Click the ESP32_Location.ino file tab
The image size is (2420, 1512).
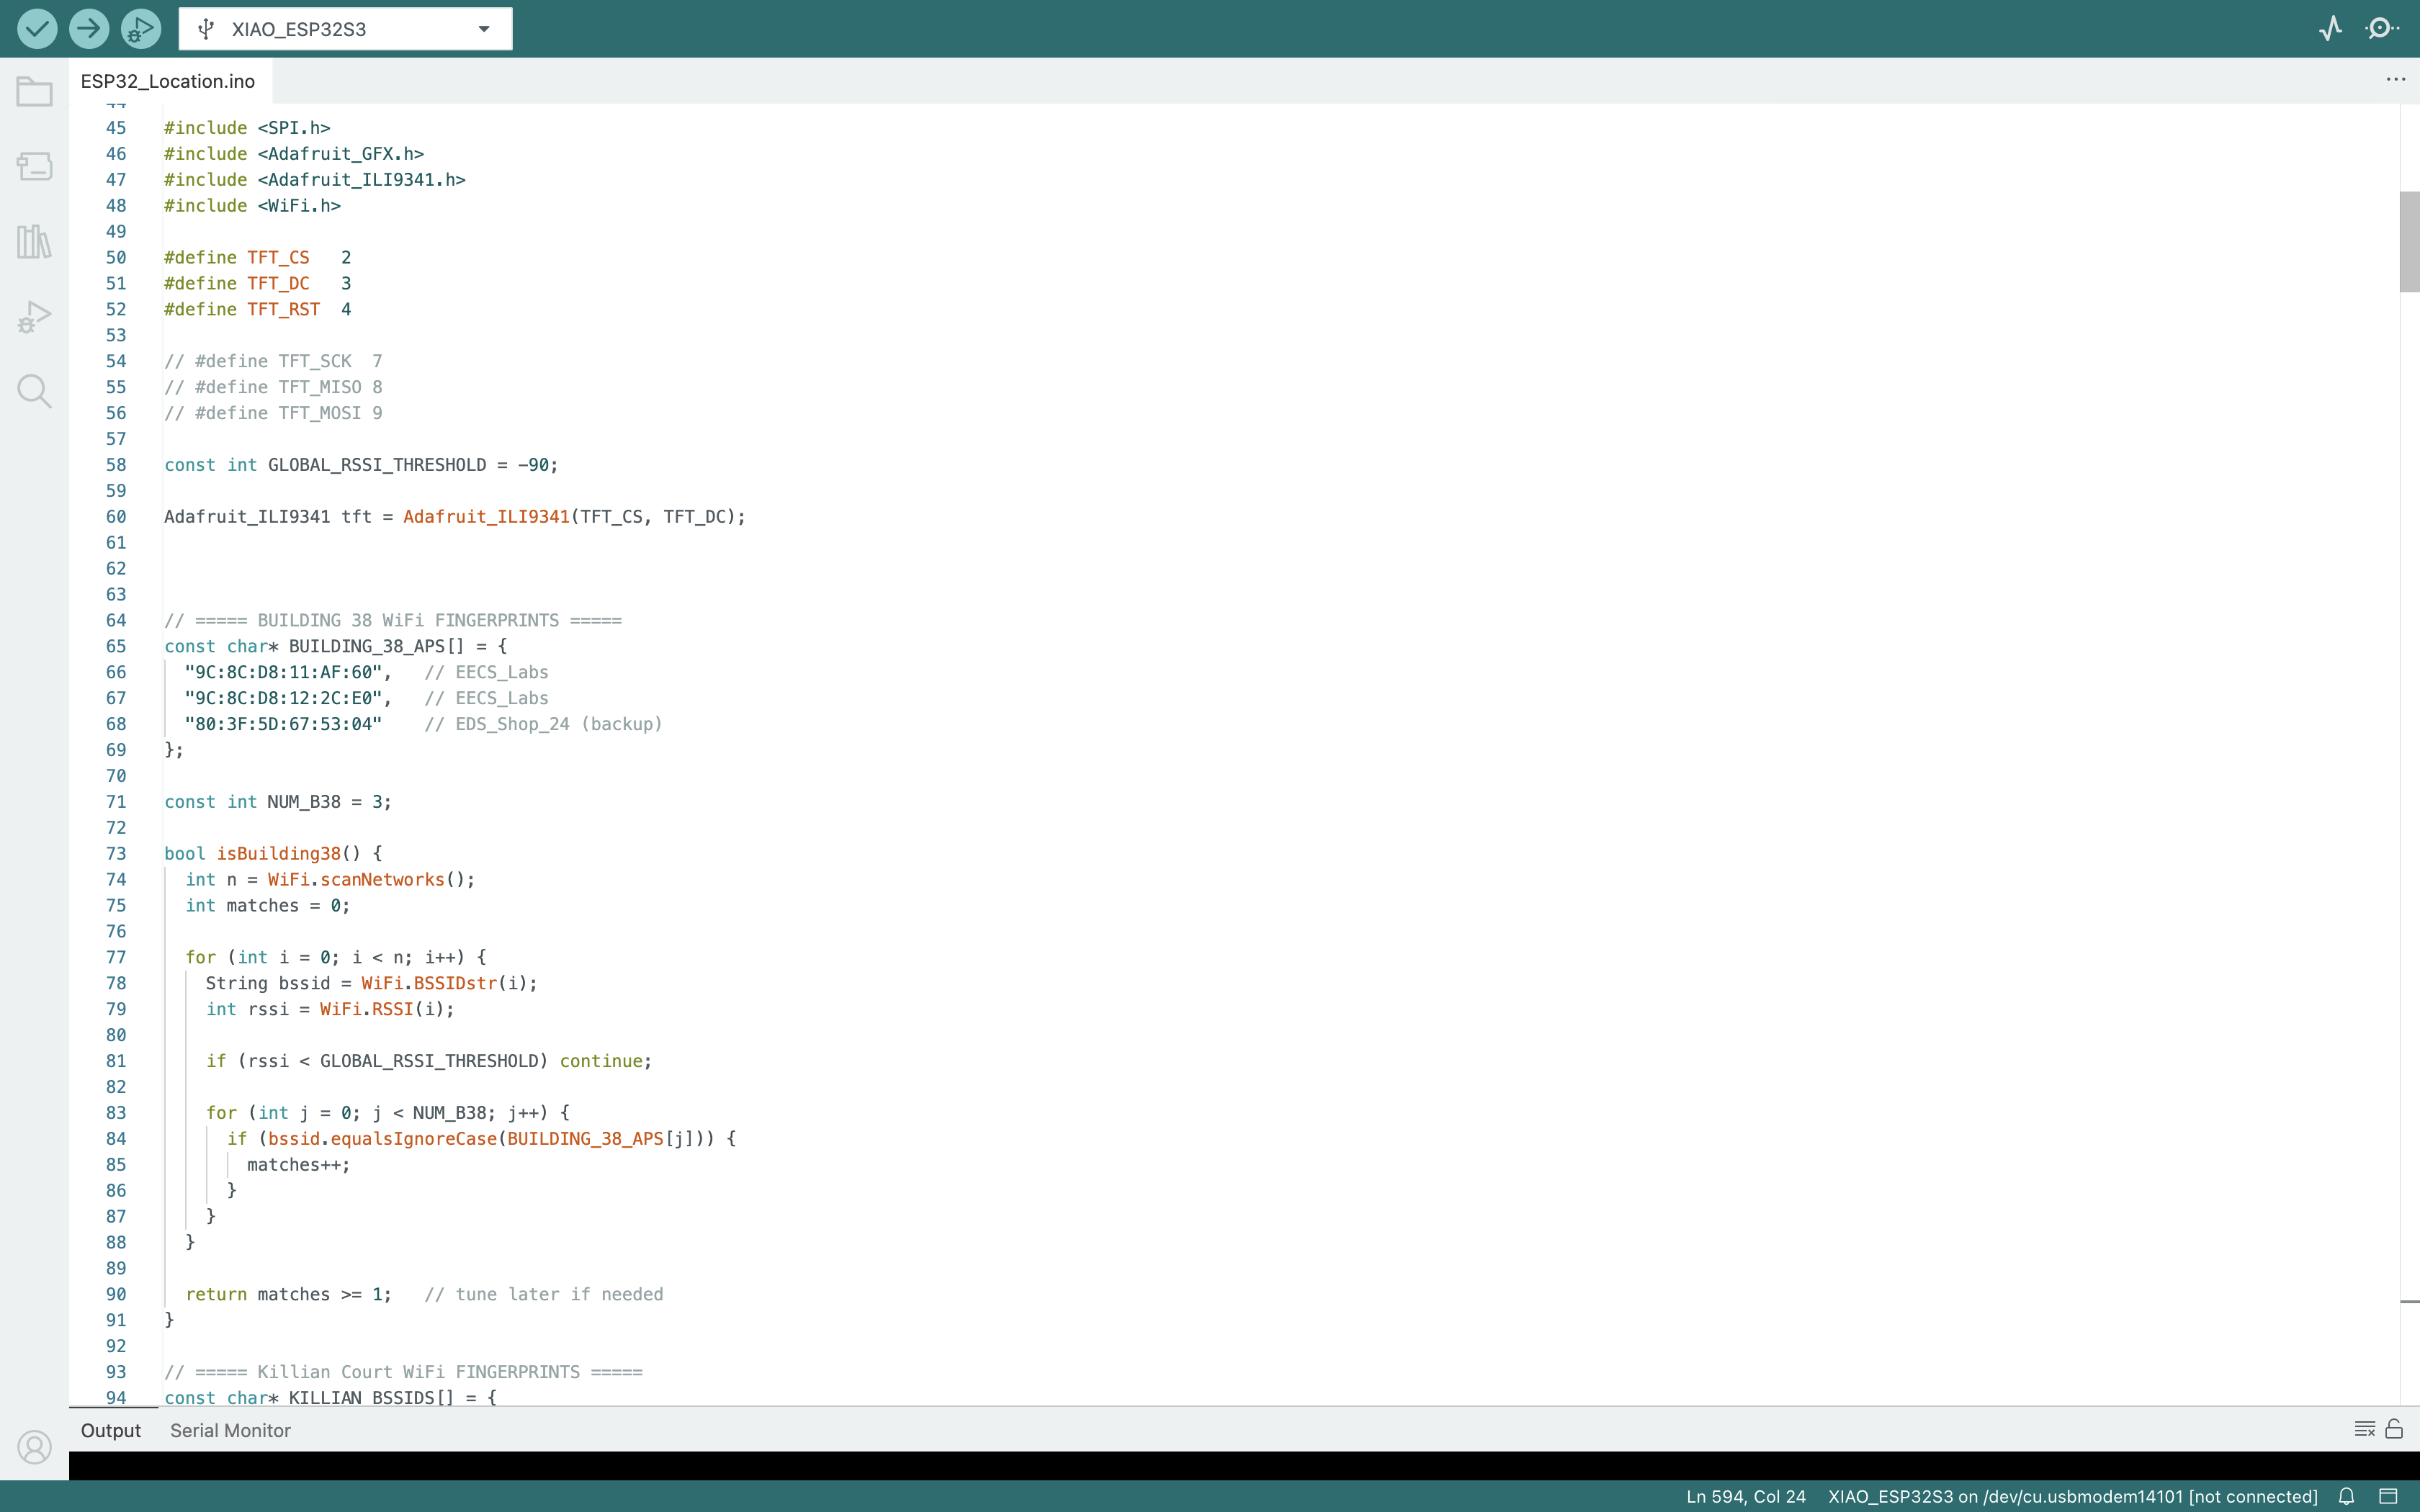coord(168,81)
